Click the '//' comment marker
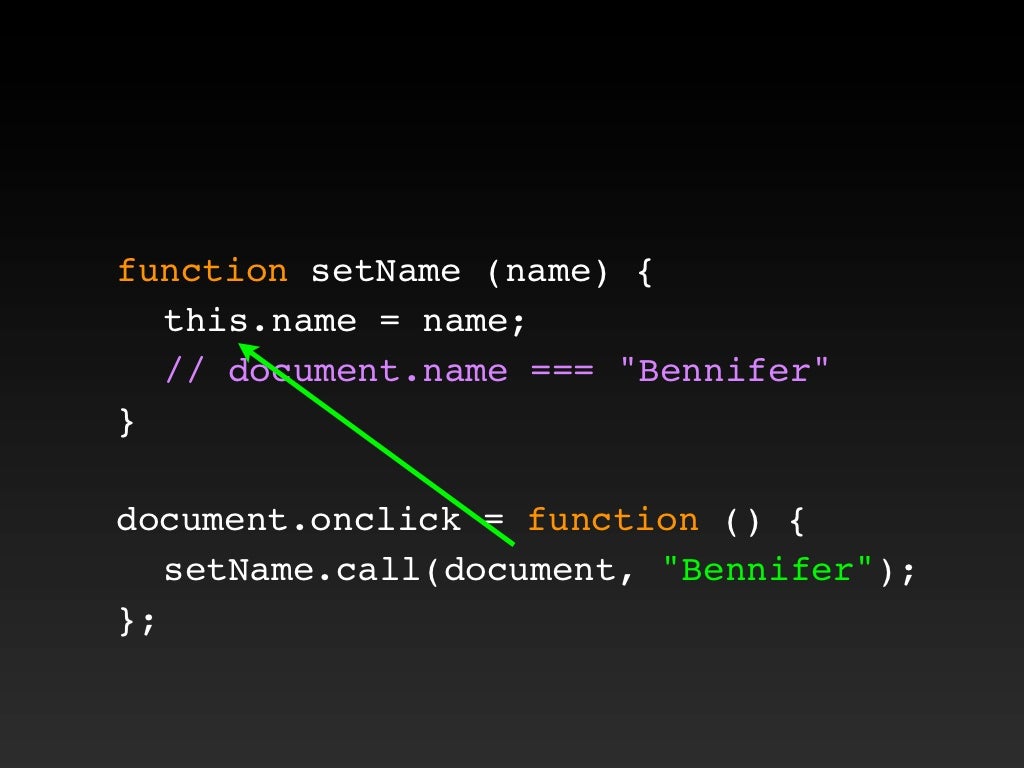 coord(184,370)
